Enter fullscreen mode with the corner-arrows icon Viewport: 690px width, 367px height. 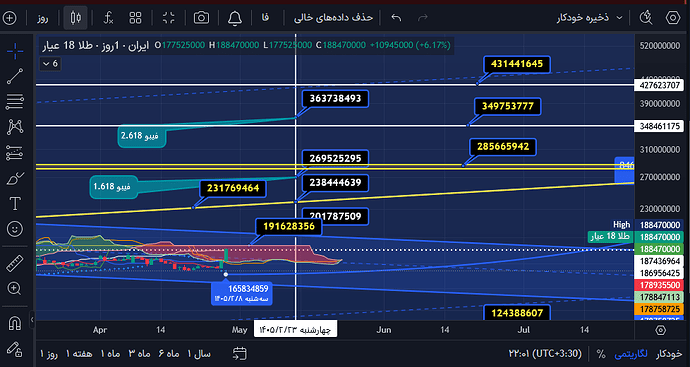pyautogui.click(x=169, y=18)
